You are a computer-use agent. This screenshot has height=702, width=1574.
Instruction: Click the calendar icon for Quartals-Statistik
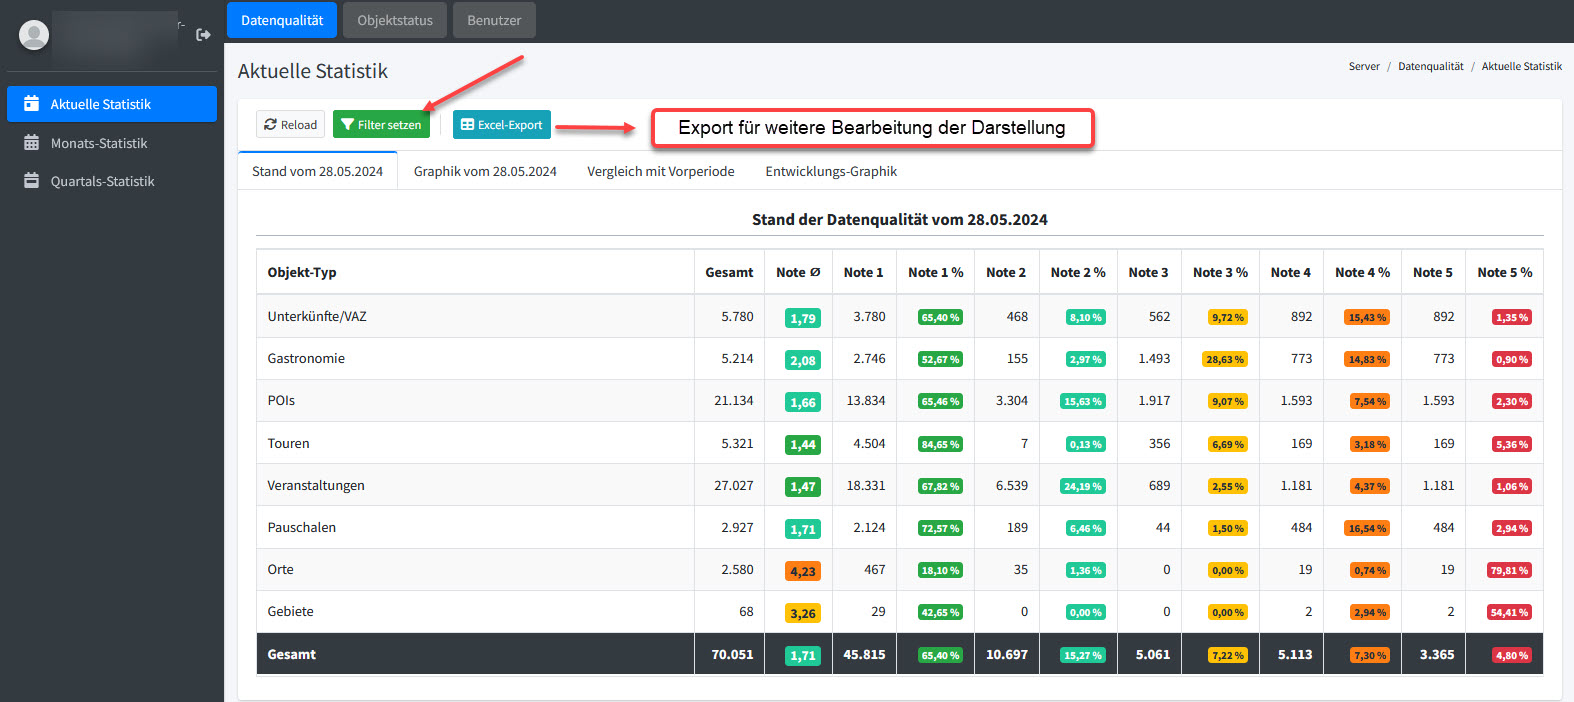31,181
